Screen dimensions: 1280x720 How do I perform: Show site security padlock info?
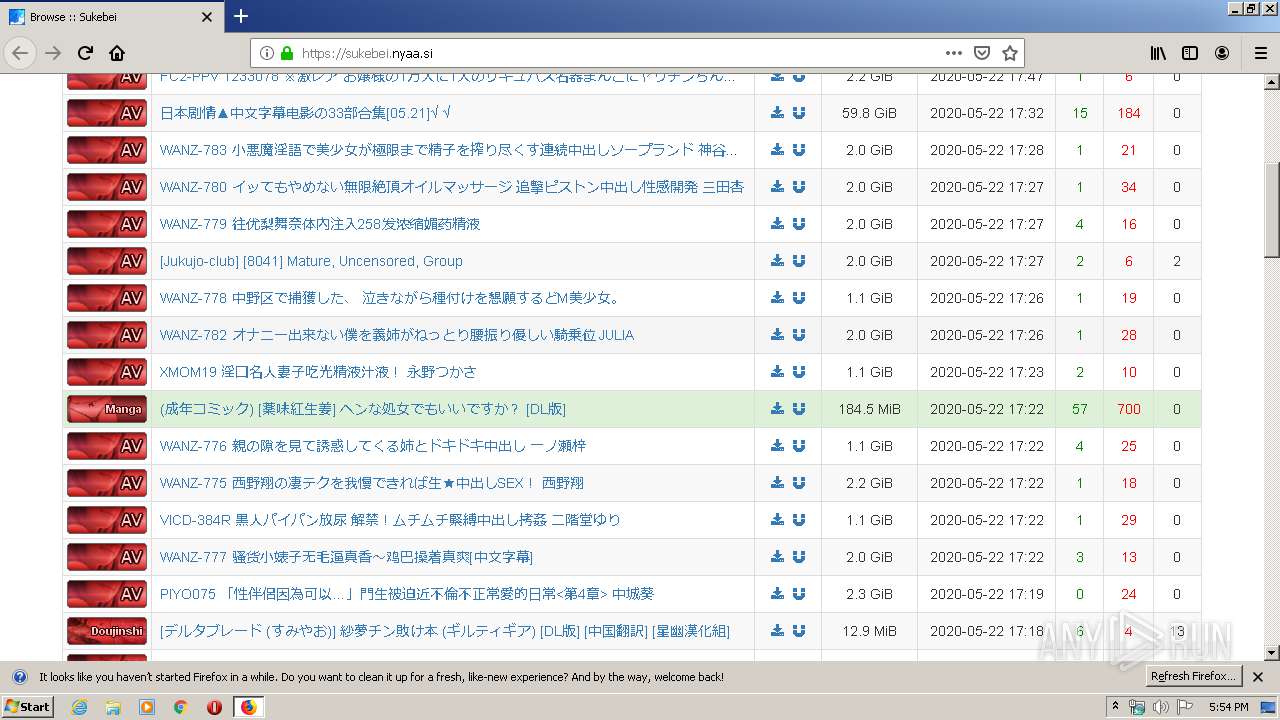coord(287,53)
